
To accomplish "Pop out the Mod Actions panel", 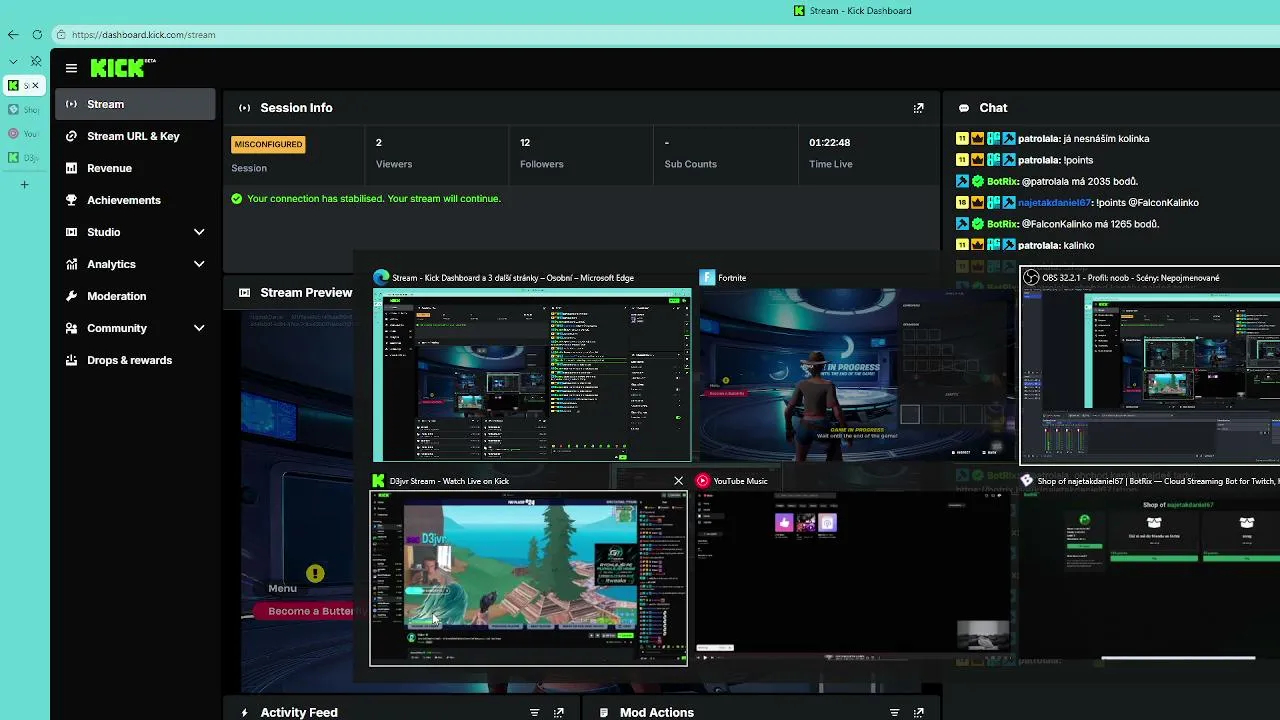I will pos(918,713).
